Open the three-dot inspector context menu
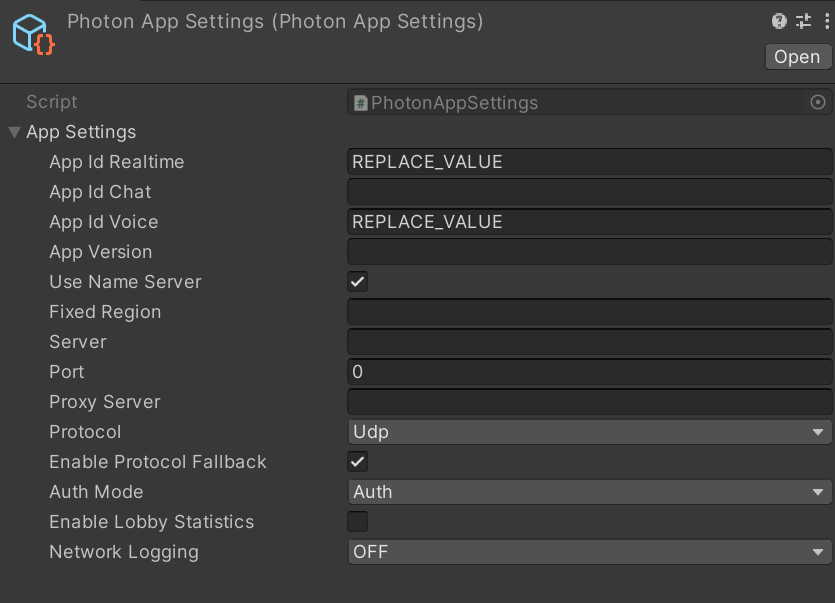The height and width of the screenshot is (603, 835). 825,21
